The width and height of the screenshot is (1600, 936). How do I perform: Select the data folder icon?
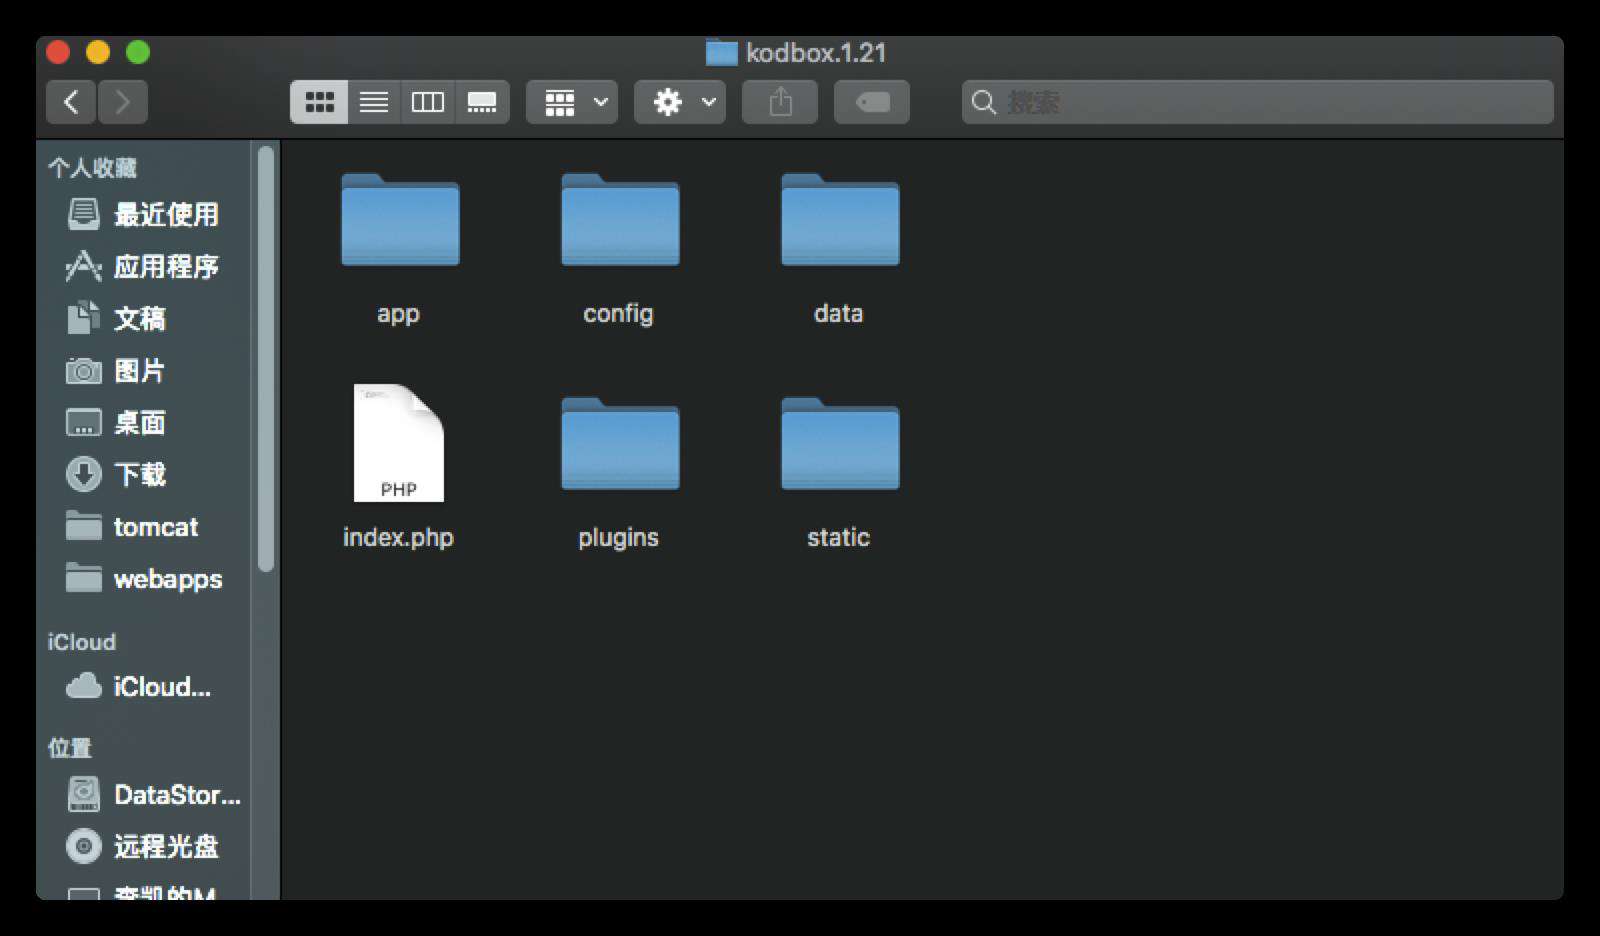840,220
